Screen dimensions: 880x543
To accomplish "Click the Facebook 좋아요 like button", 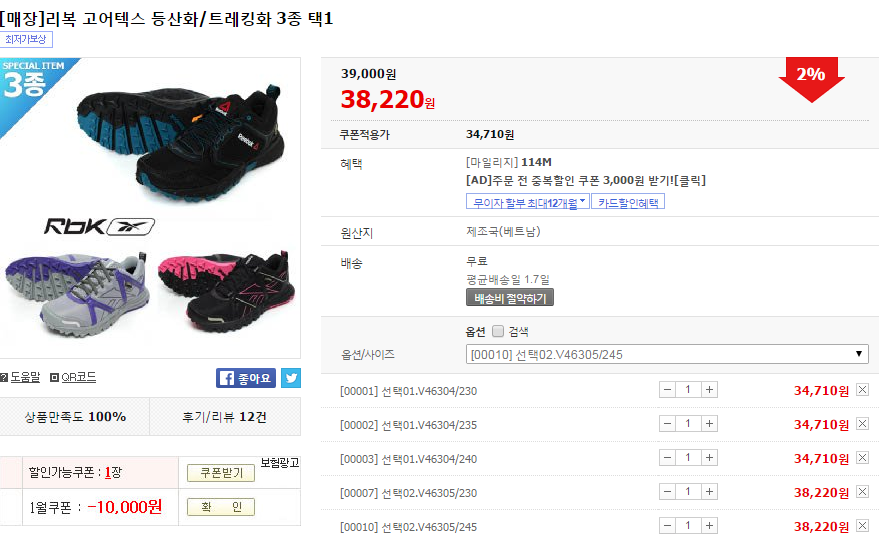I will click(x=246, y=378).
